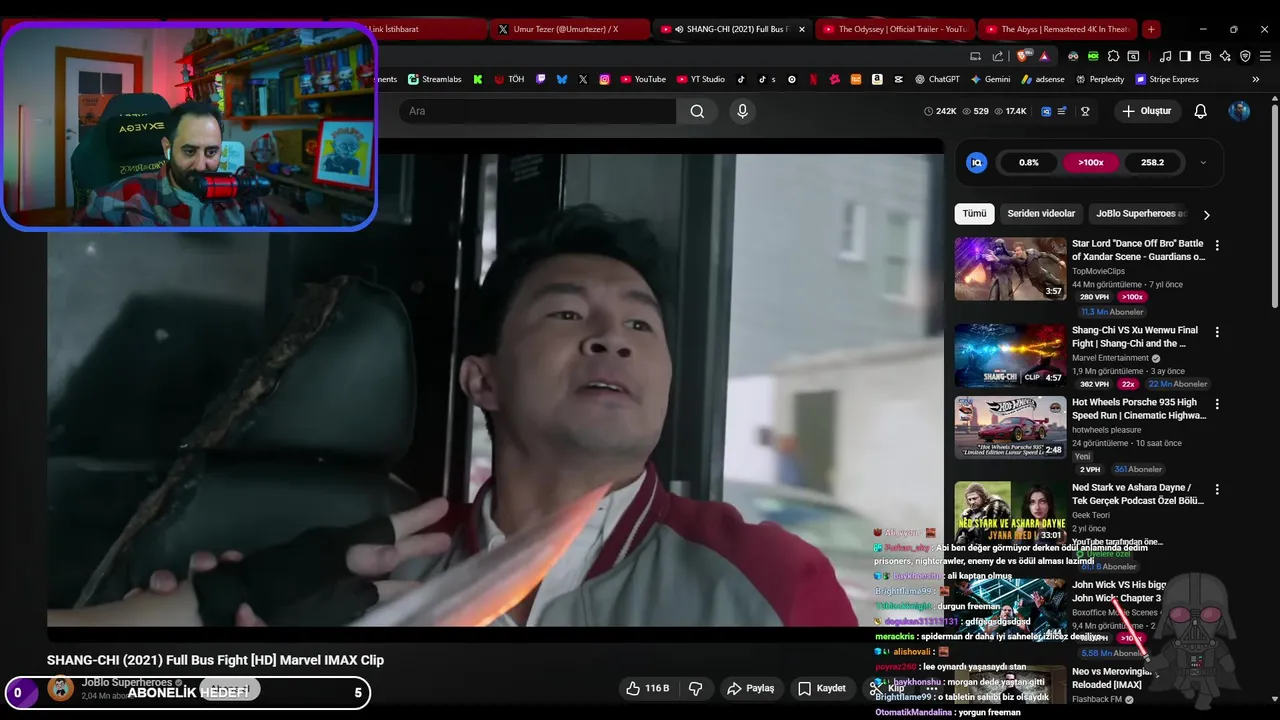Show more filter chips with right arrow
This screenshot has height=720, width=1280.
[1206, 214]
